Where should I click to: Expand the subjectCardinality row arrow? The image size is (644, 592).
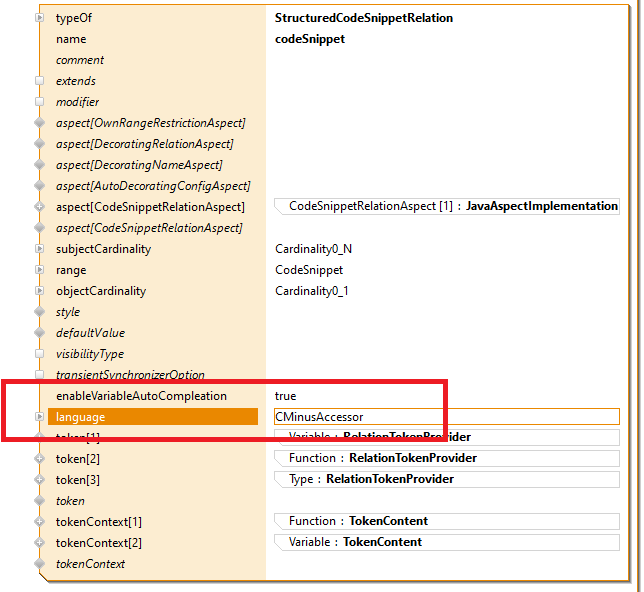point(39,249)
